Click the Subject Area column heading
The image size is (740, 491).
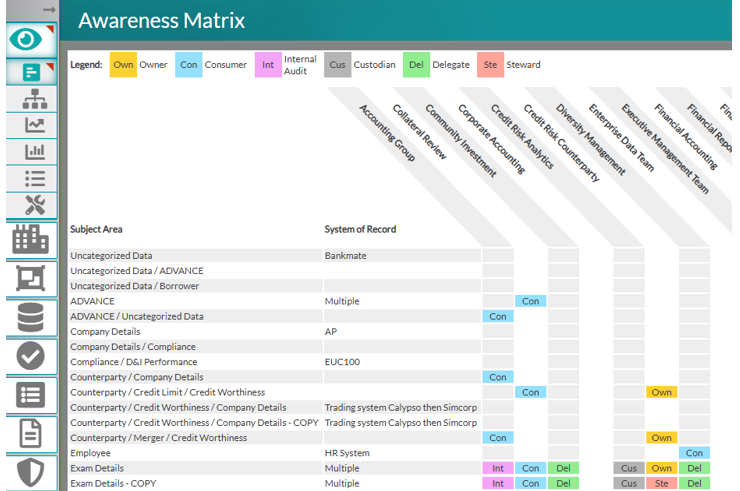pyautogui.click(x=96, y=229)
